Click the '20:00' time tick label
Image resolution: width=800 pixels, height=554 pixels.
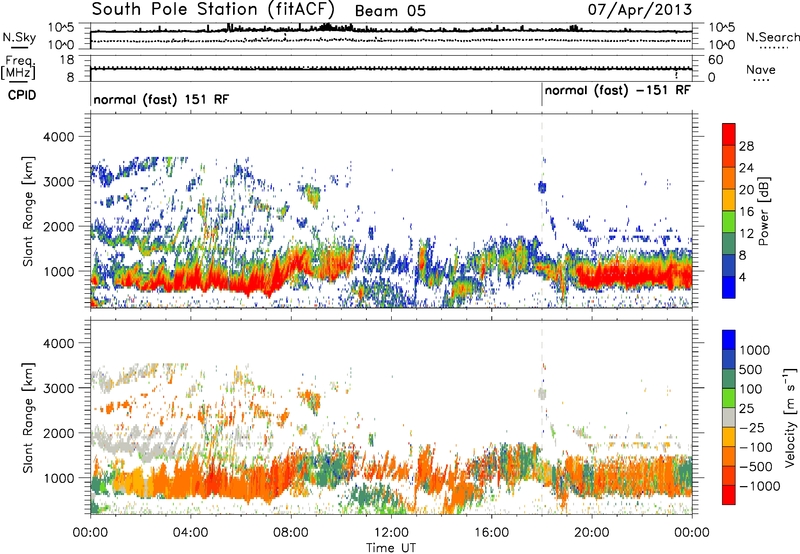coord(591,533)
